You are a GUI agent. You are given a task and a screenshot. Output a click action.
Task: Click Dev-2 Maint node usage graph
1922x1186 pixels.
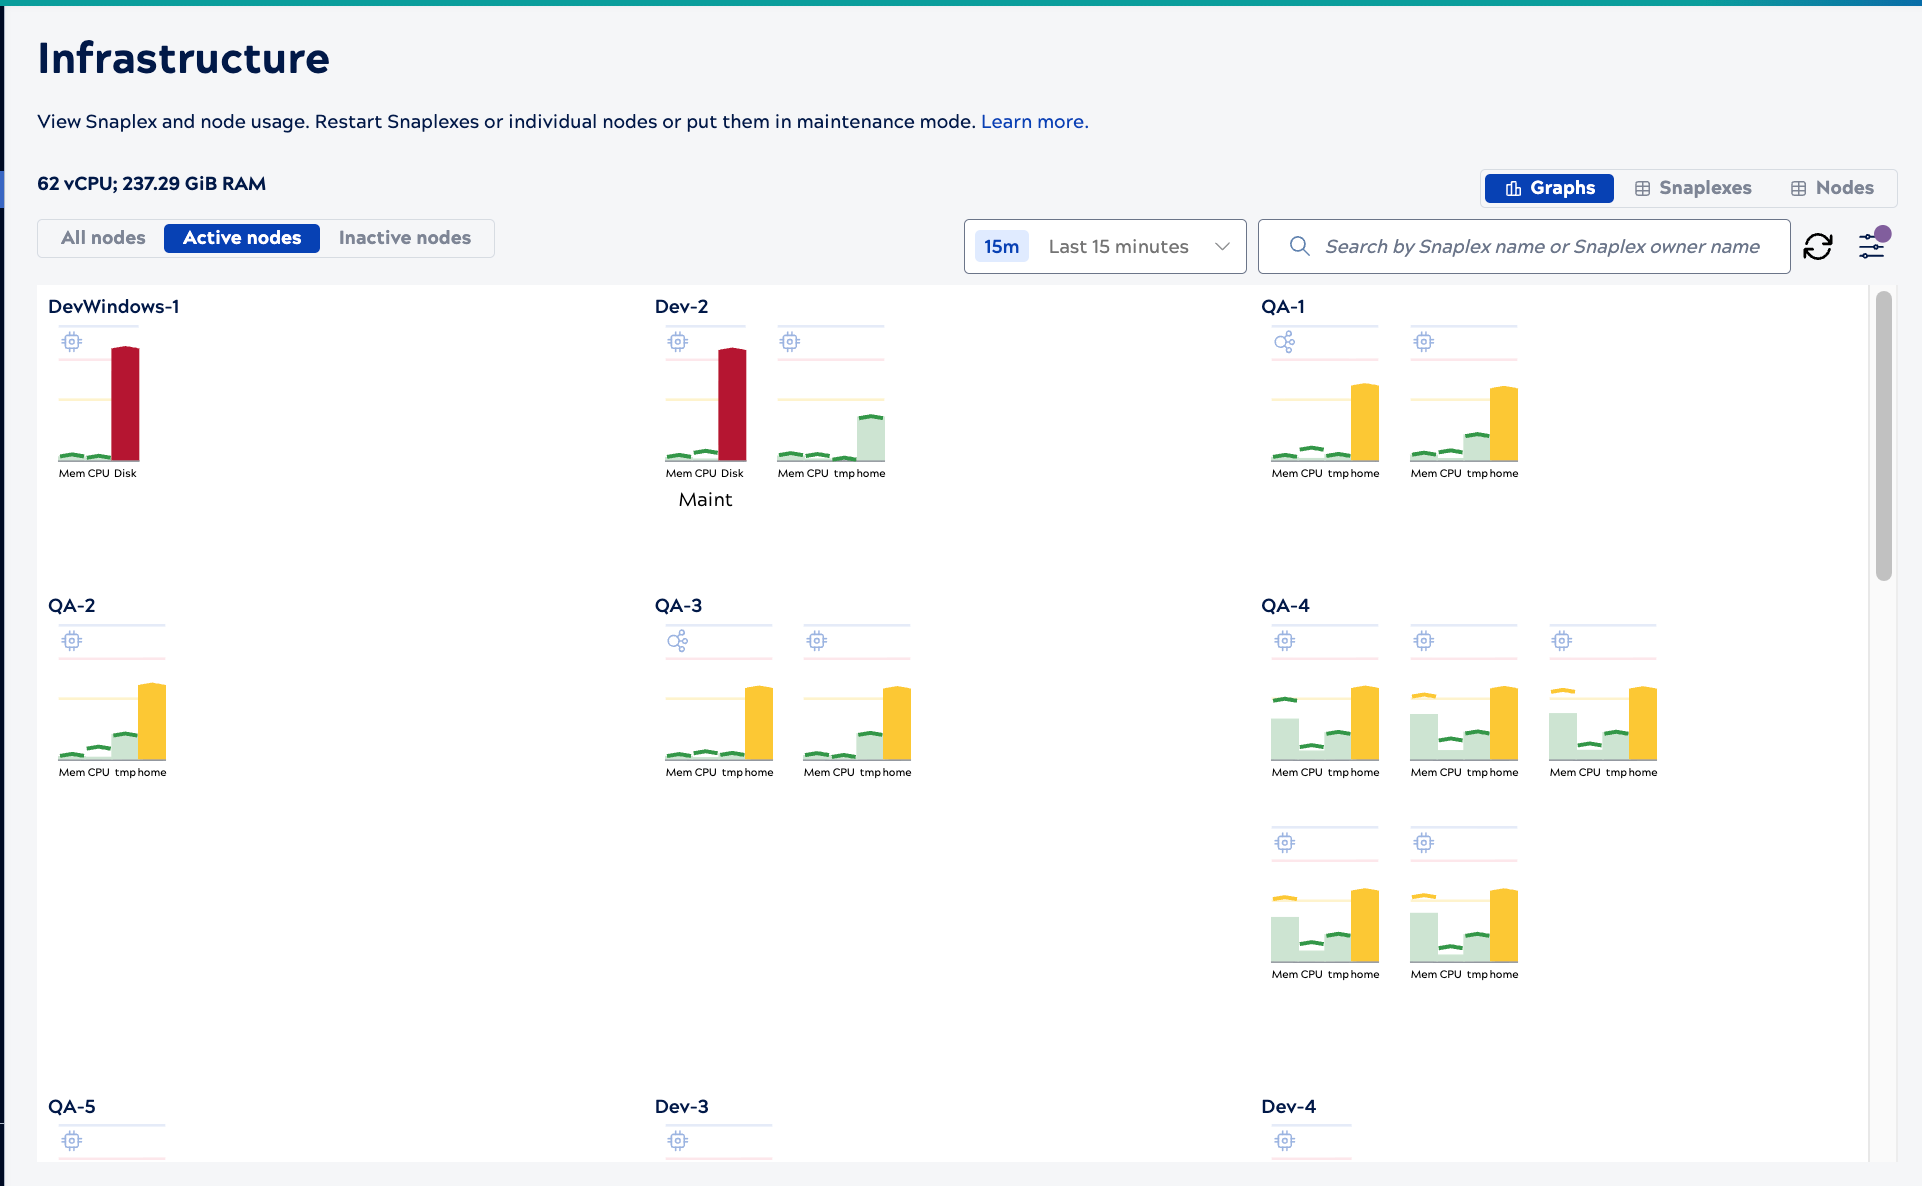click(x=706, y=404)
